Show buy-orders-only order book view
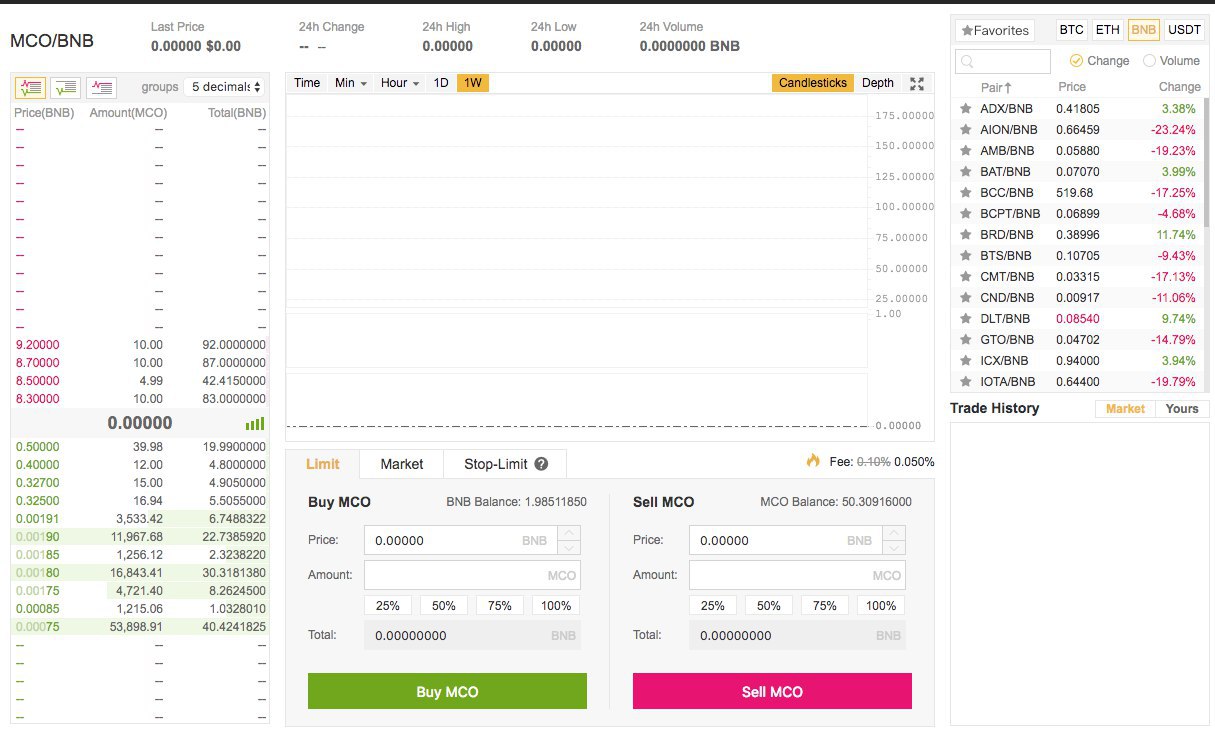The image size is (1215, 734). click(66, 87)
